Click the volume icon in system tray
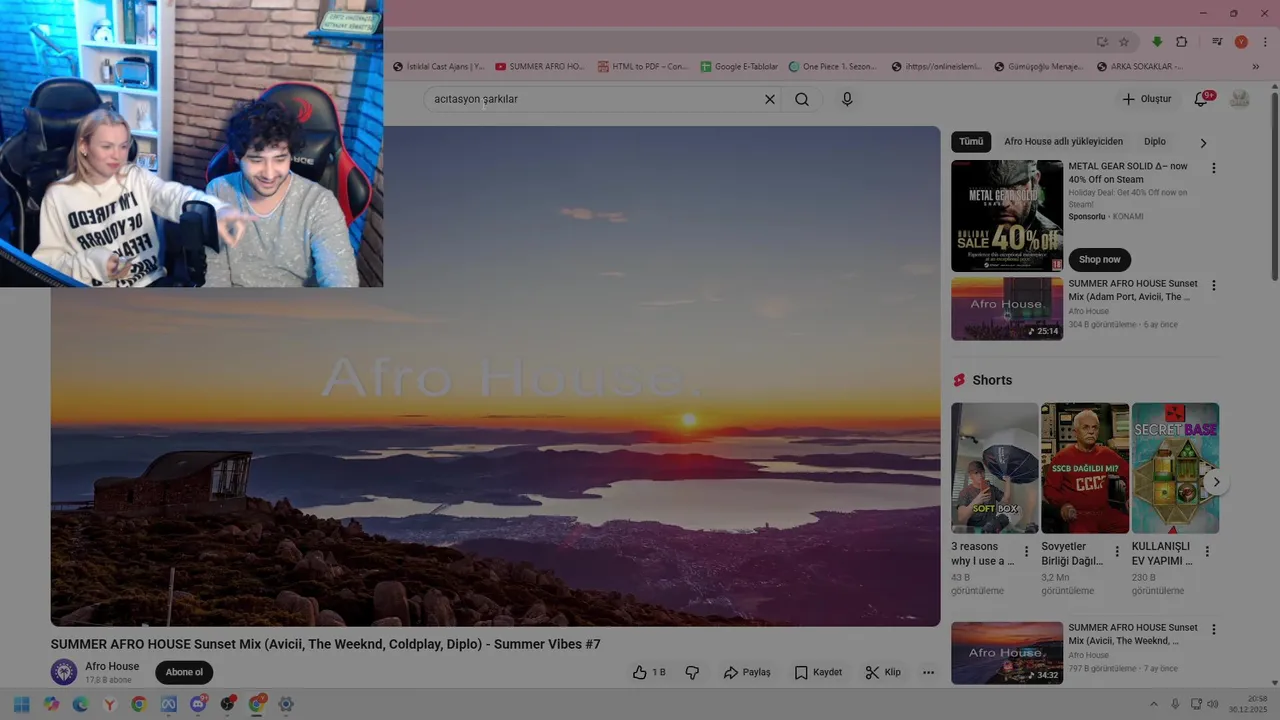Screen dimensions: 1280x720 point(1213,704)
